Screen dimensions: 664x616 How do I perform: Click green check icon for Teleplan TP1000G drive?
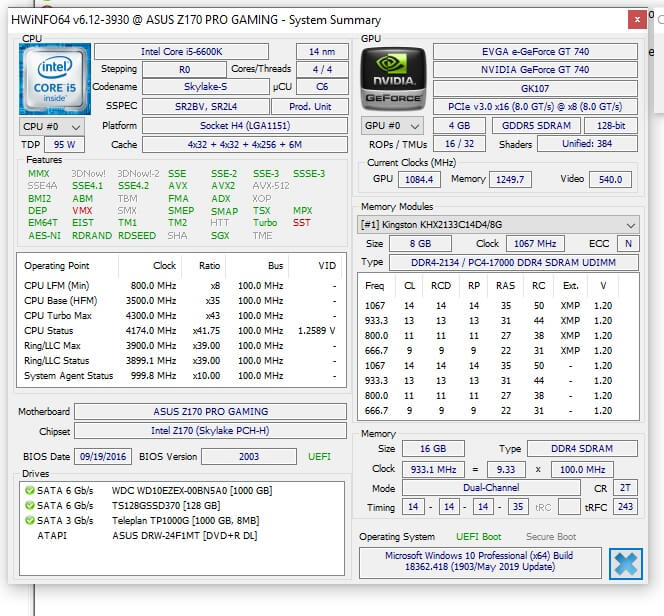click(x=28, y=521)
